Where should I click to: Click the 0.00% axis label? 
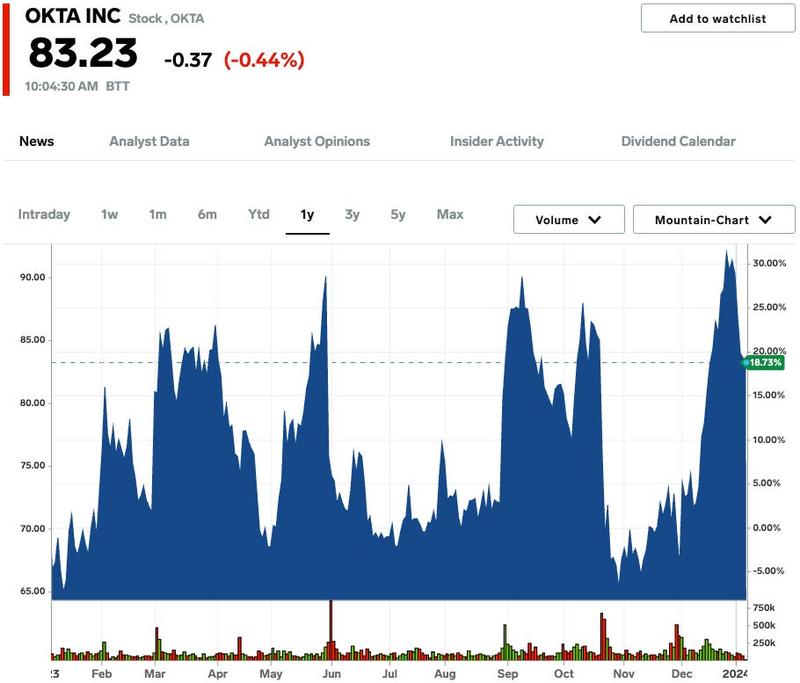[x=767, y=528]
